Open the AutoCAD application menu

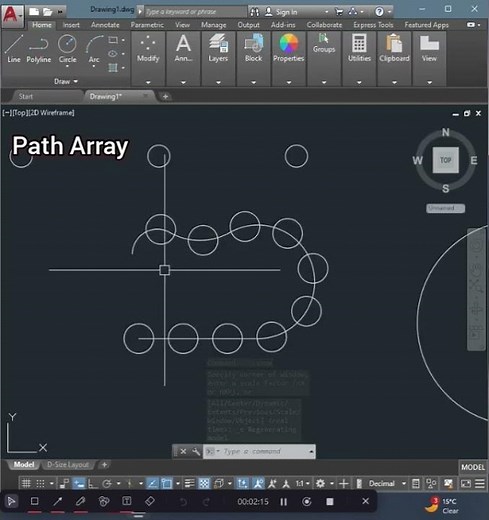click(x=12, y=15)
